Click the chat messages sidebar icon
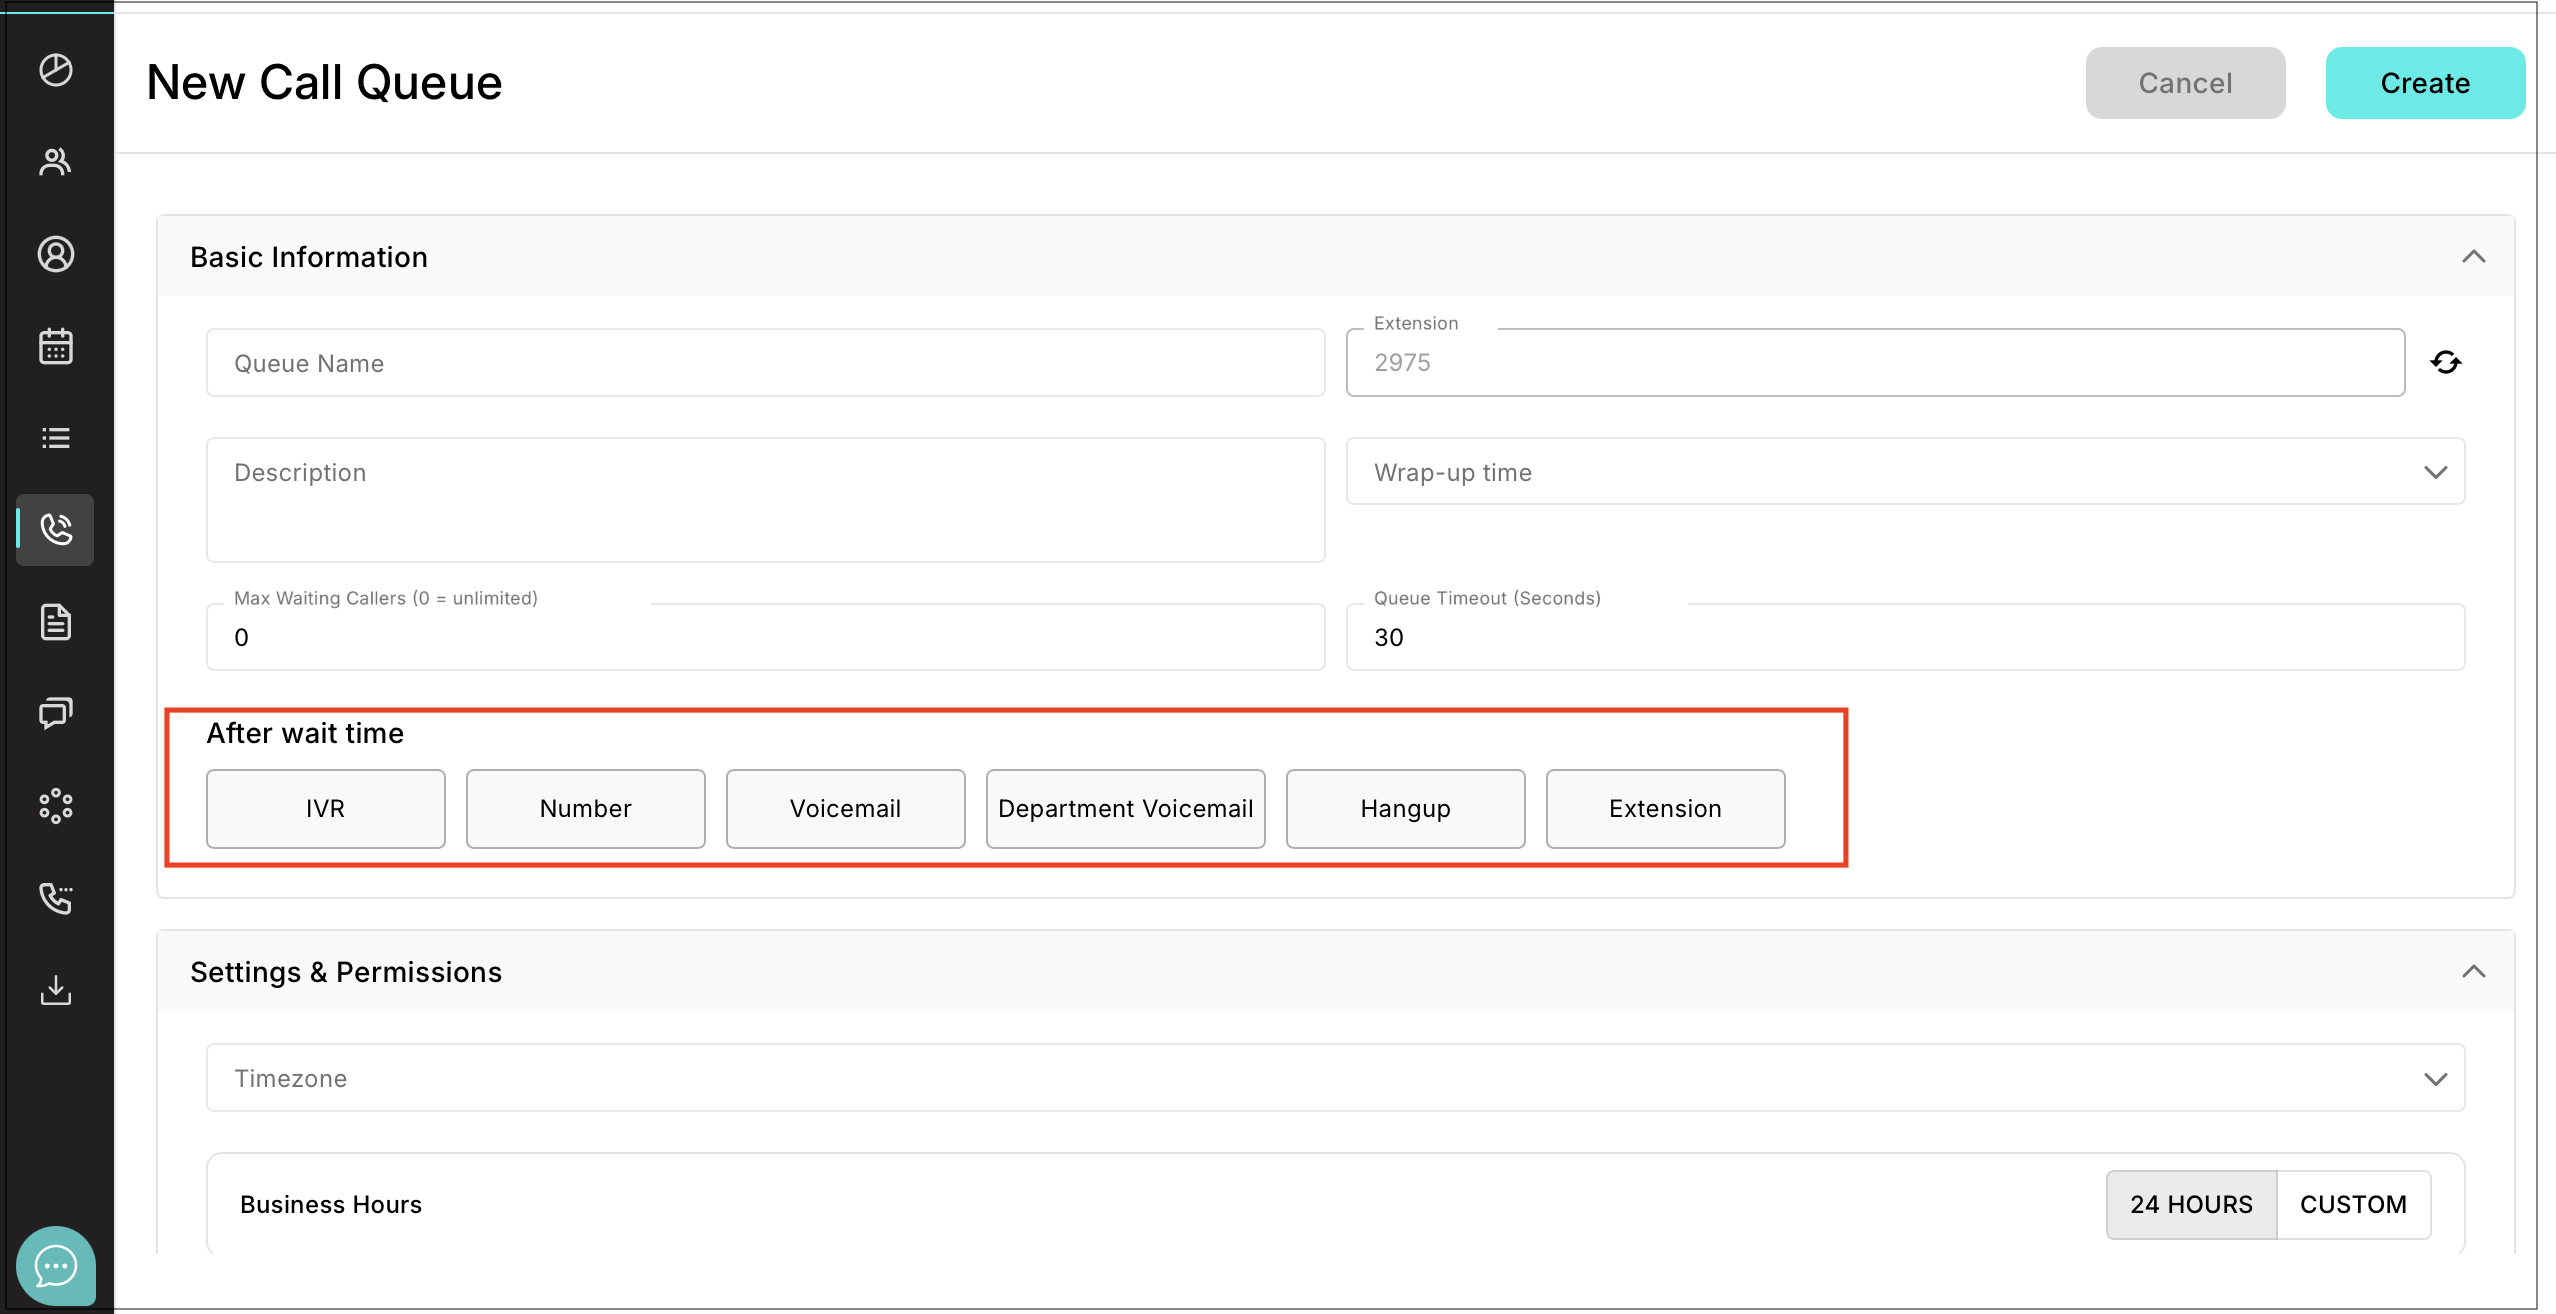 pyautogui.click(x=56, y=714)
